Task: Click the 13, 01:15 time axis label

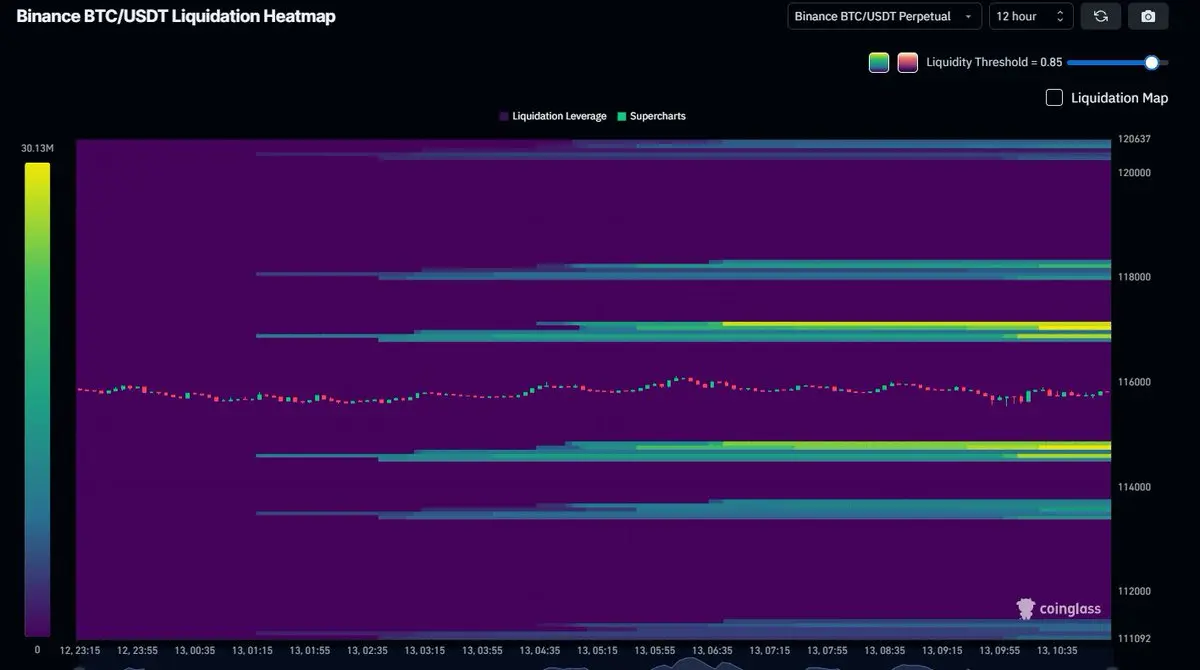Action: pos(252,650)
